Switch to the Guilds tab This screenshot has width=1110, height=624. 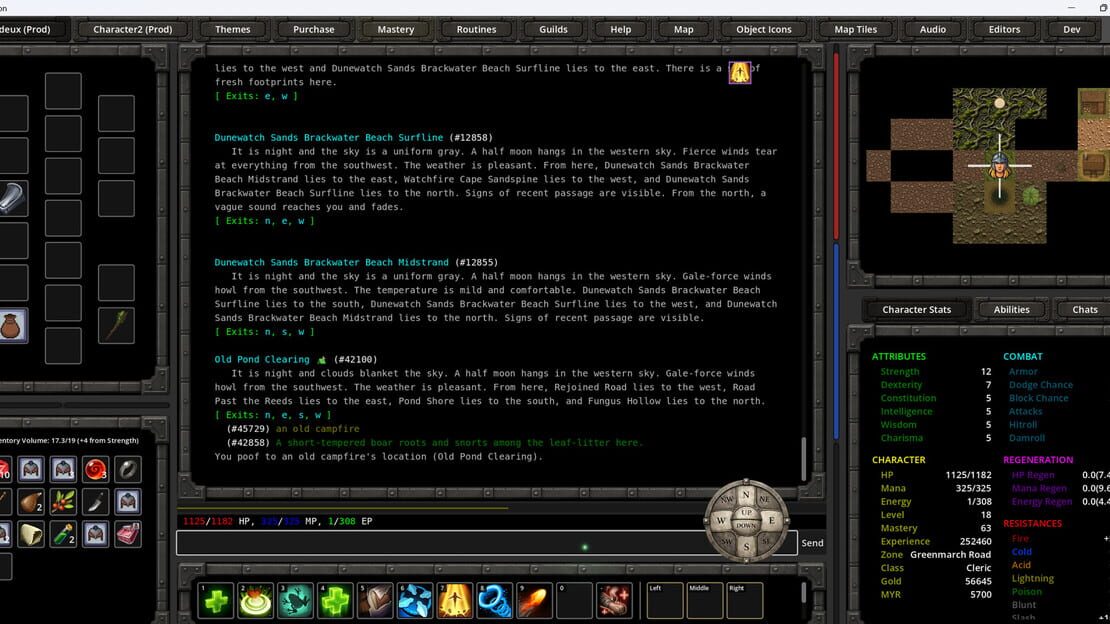(x=553, y=29)
